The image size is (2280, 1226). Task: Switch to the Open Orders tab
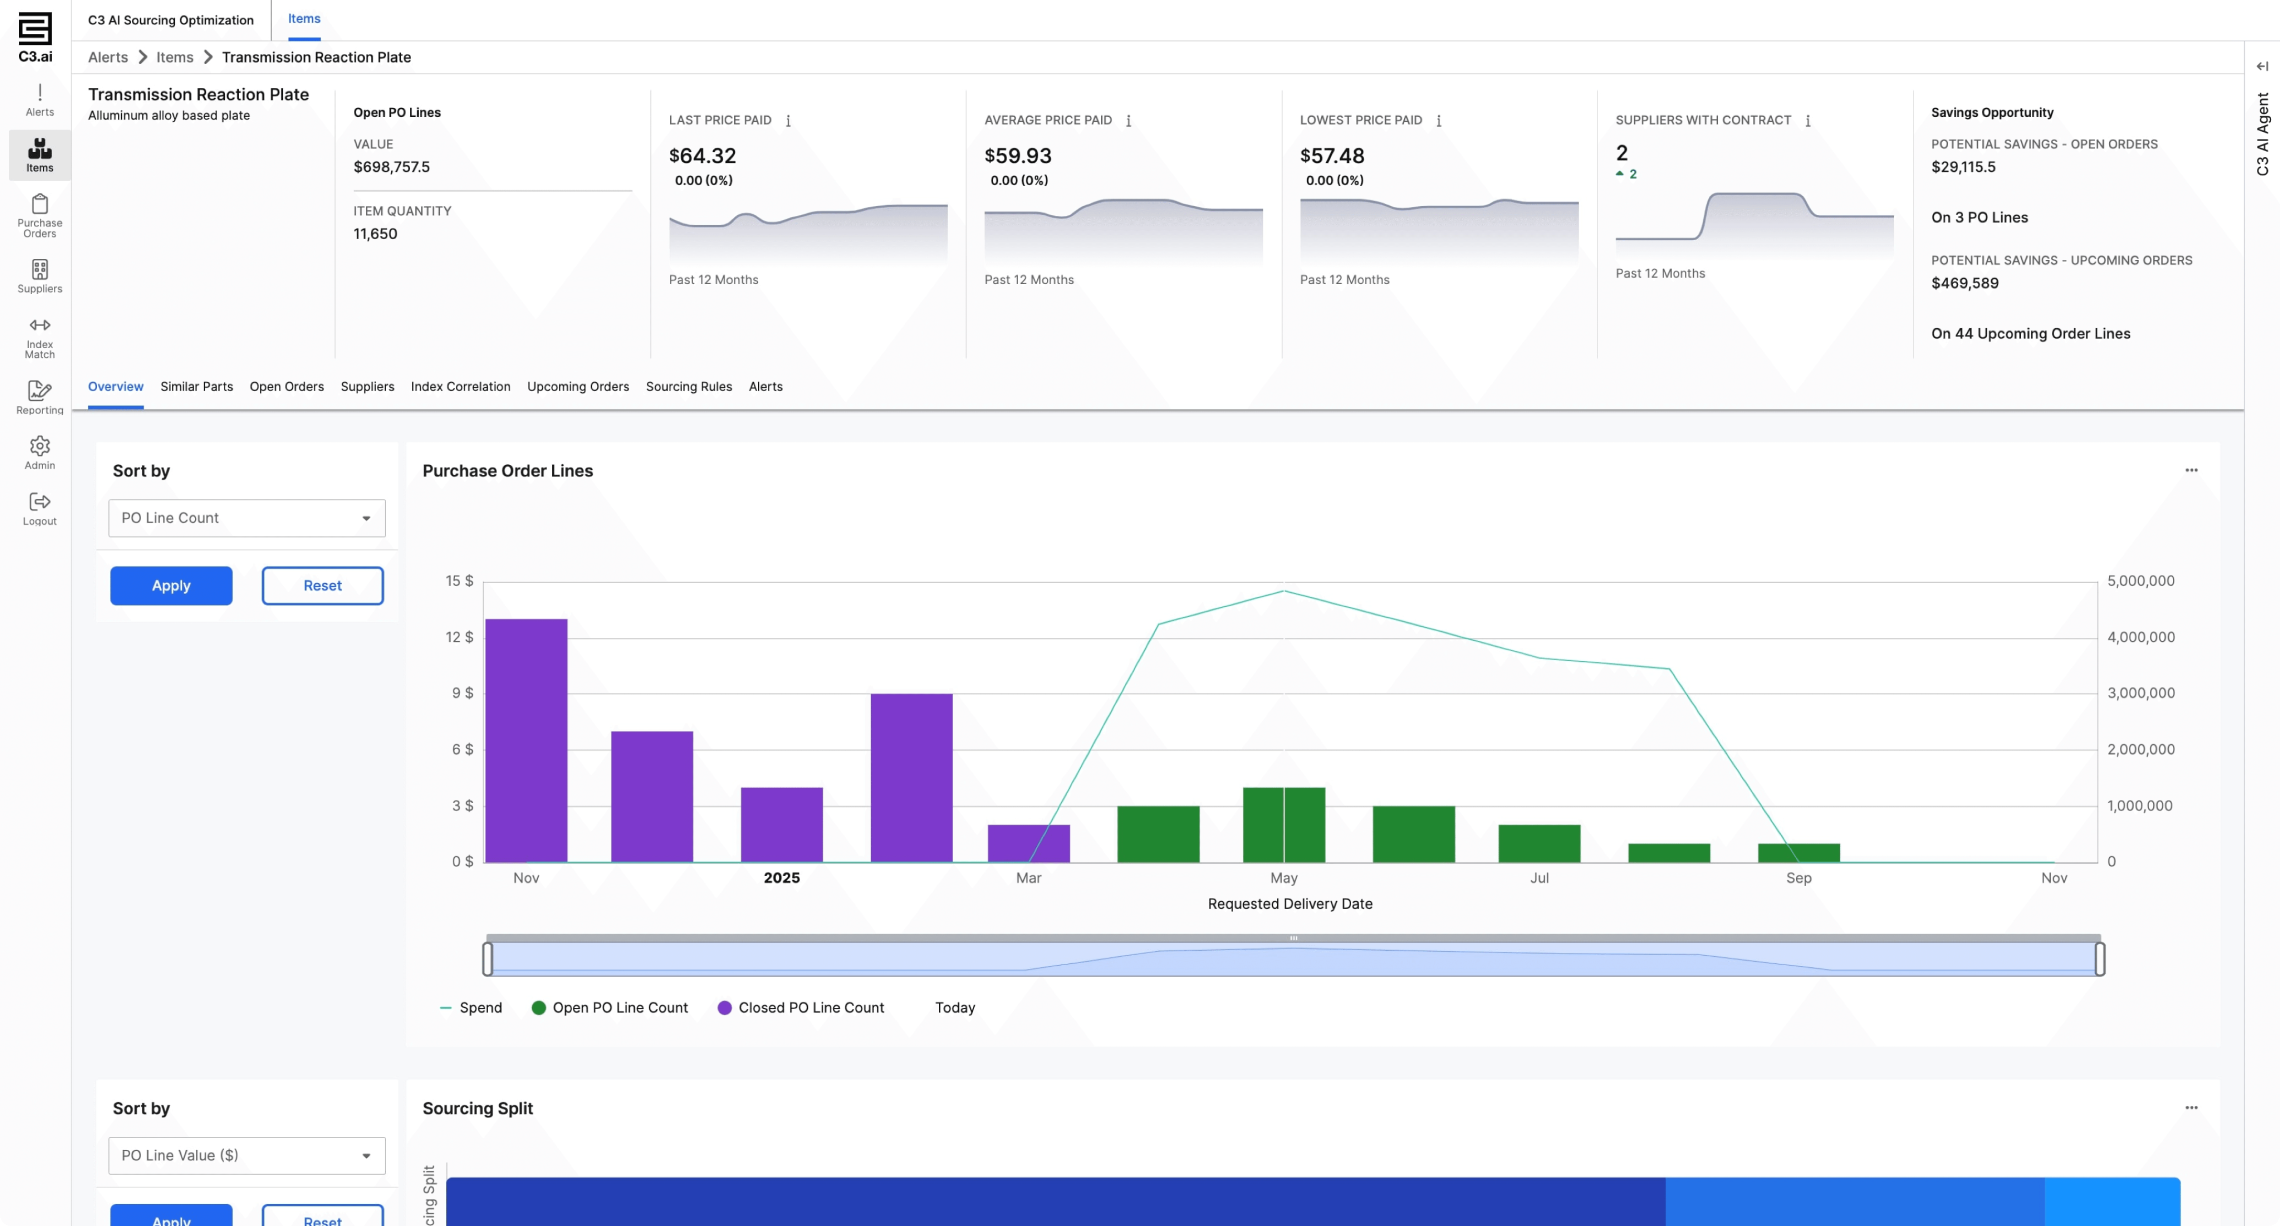(287, 386)
